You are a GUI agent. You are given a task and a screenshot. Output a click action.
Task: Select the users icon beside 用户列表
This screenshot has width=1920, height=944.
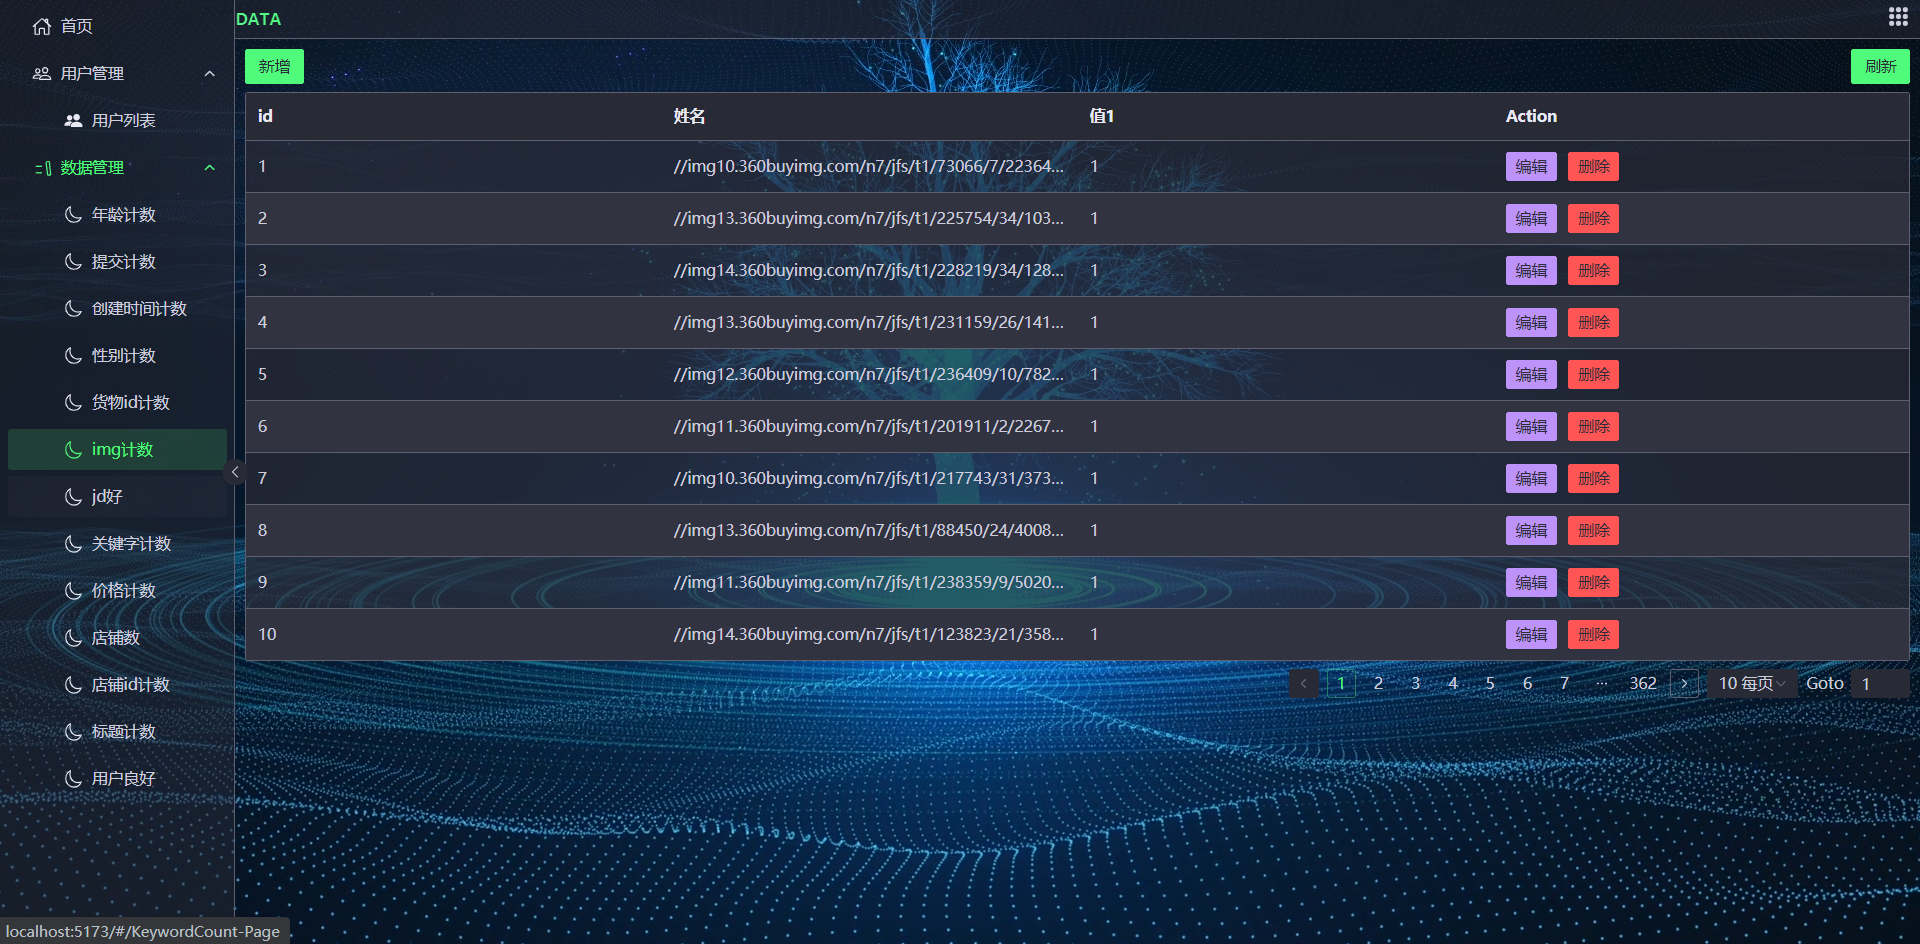pyautogui.click(x=73, y=120)
